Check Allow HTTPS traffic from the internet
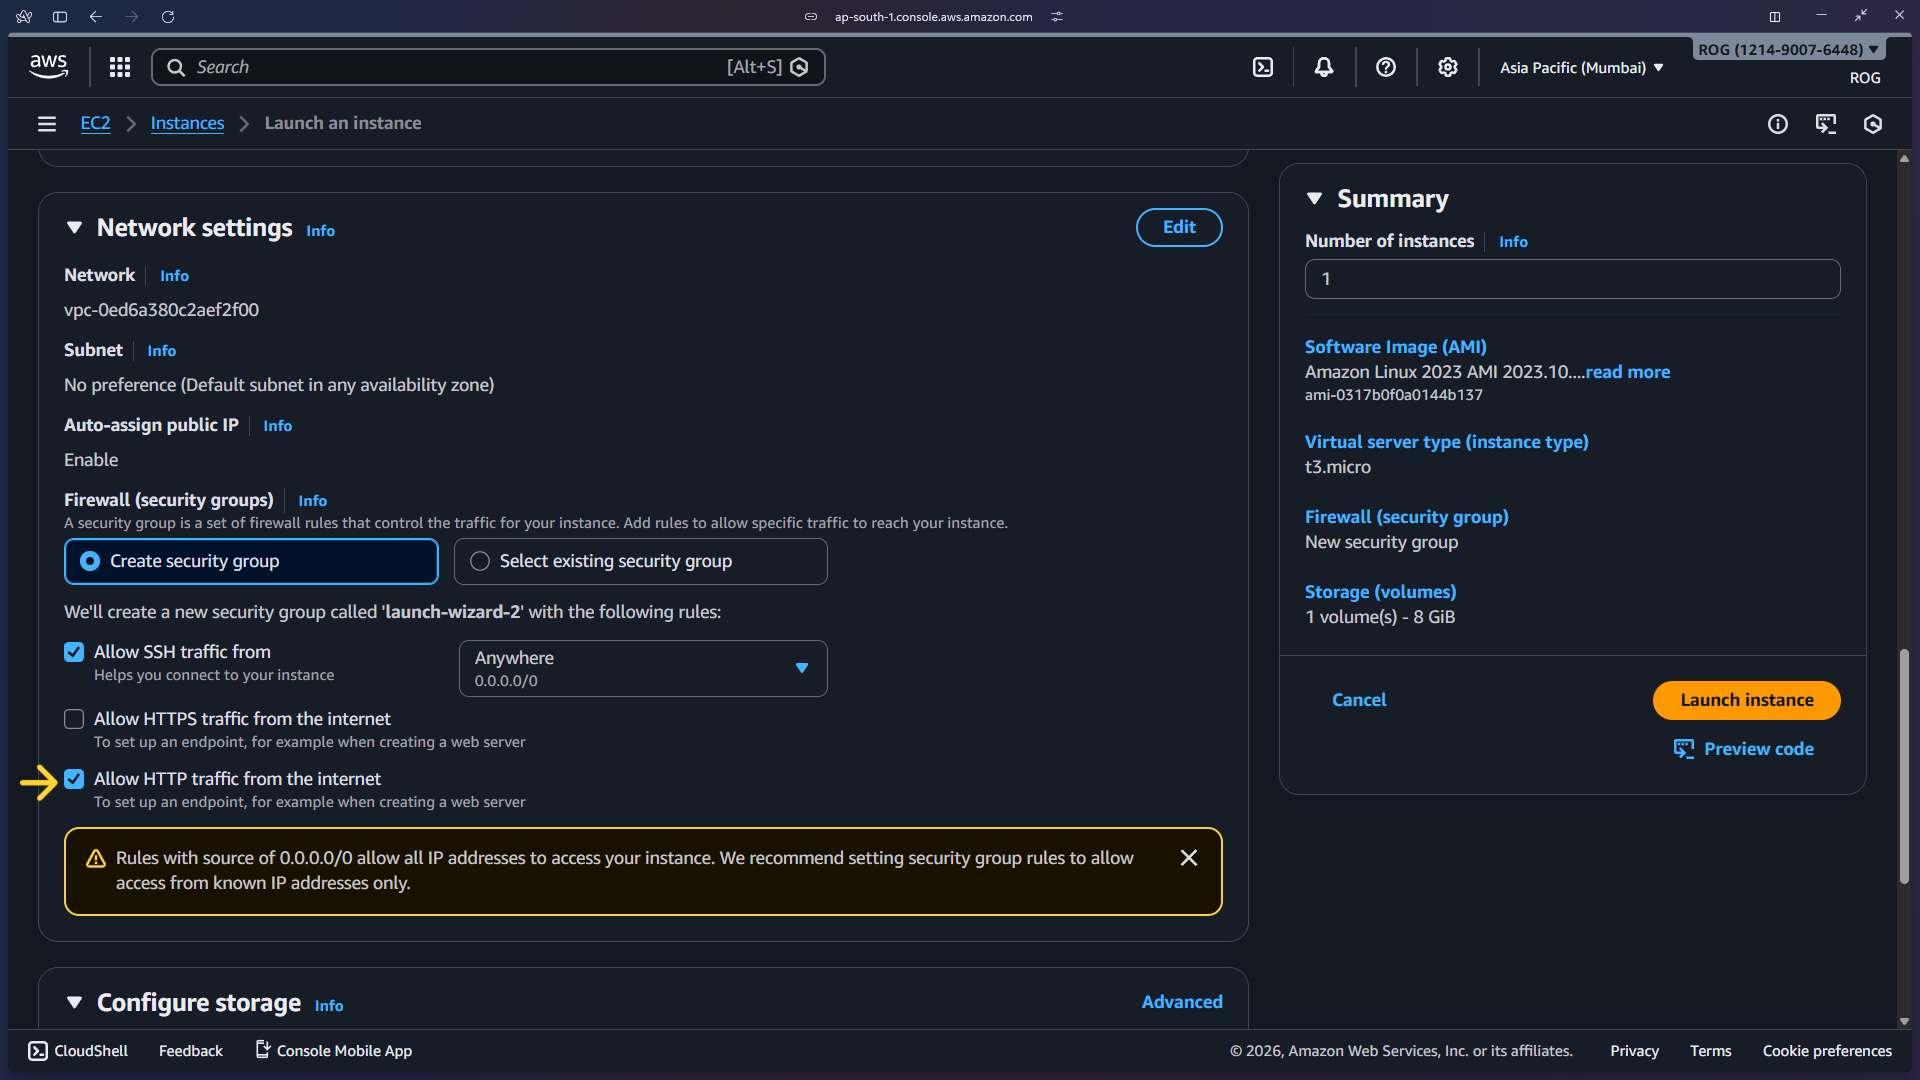Screen dimensions: 1920x1080 point(73,718)
